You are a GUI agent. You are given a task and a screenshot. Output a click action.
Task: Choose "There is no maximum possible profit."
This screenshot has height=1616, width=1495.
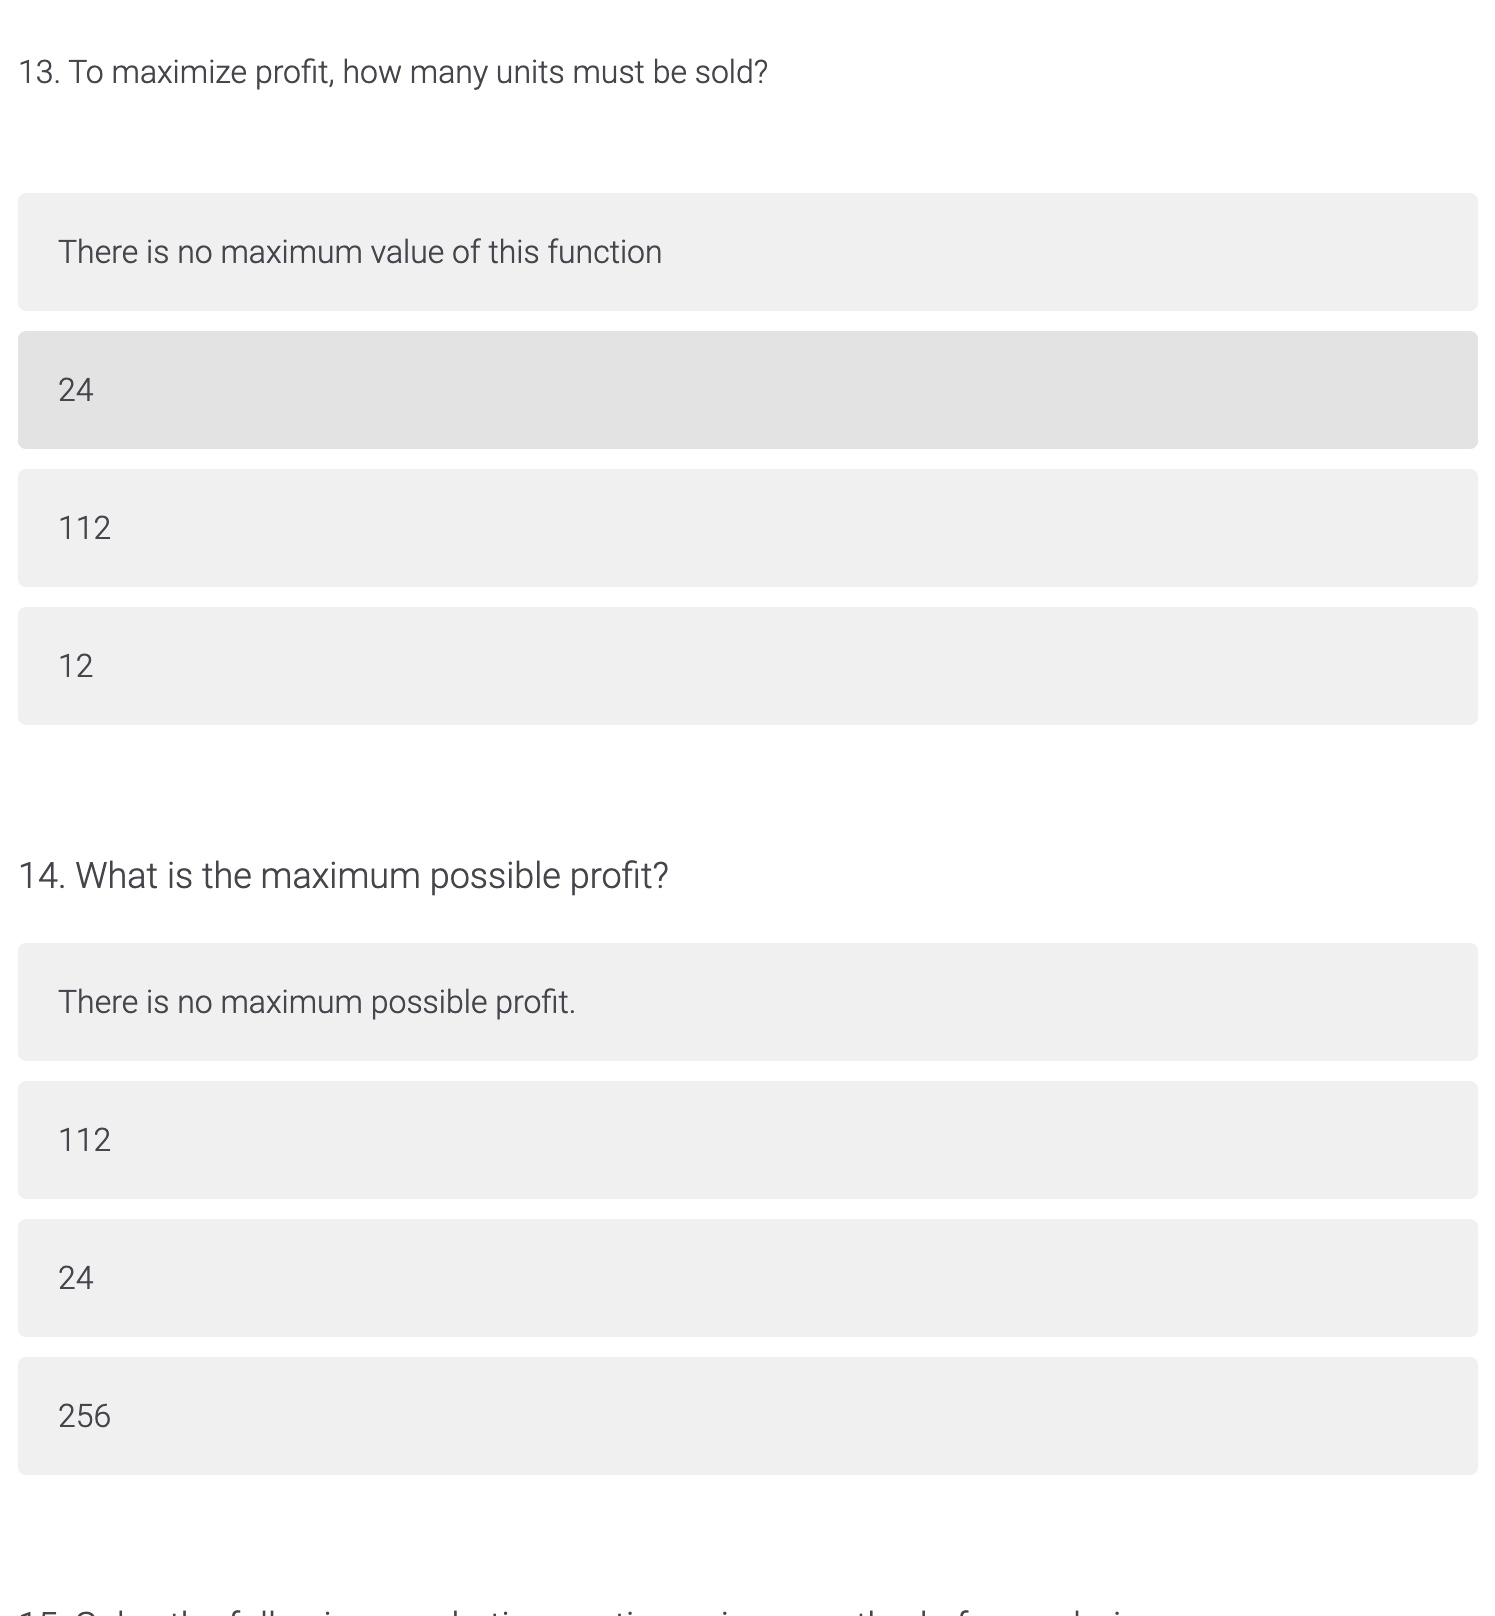747,1002
